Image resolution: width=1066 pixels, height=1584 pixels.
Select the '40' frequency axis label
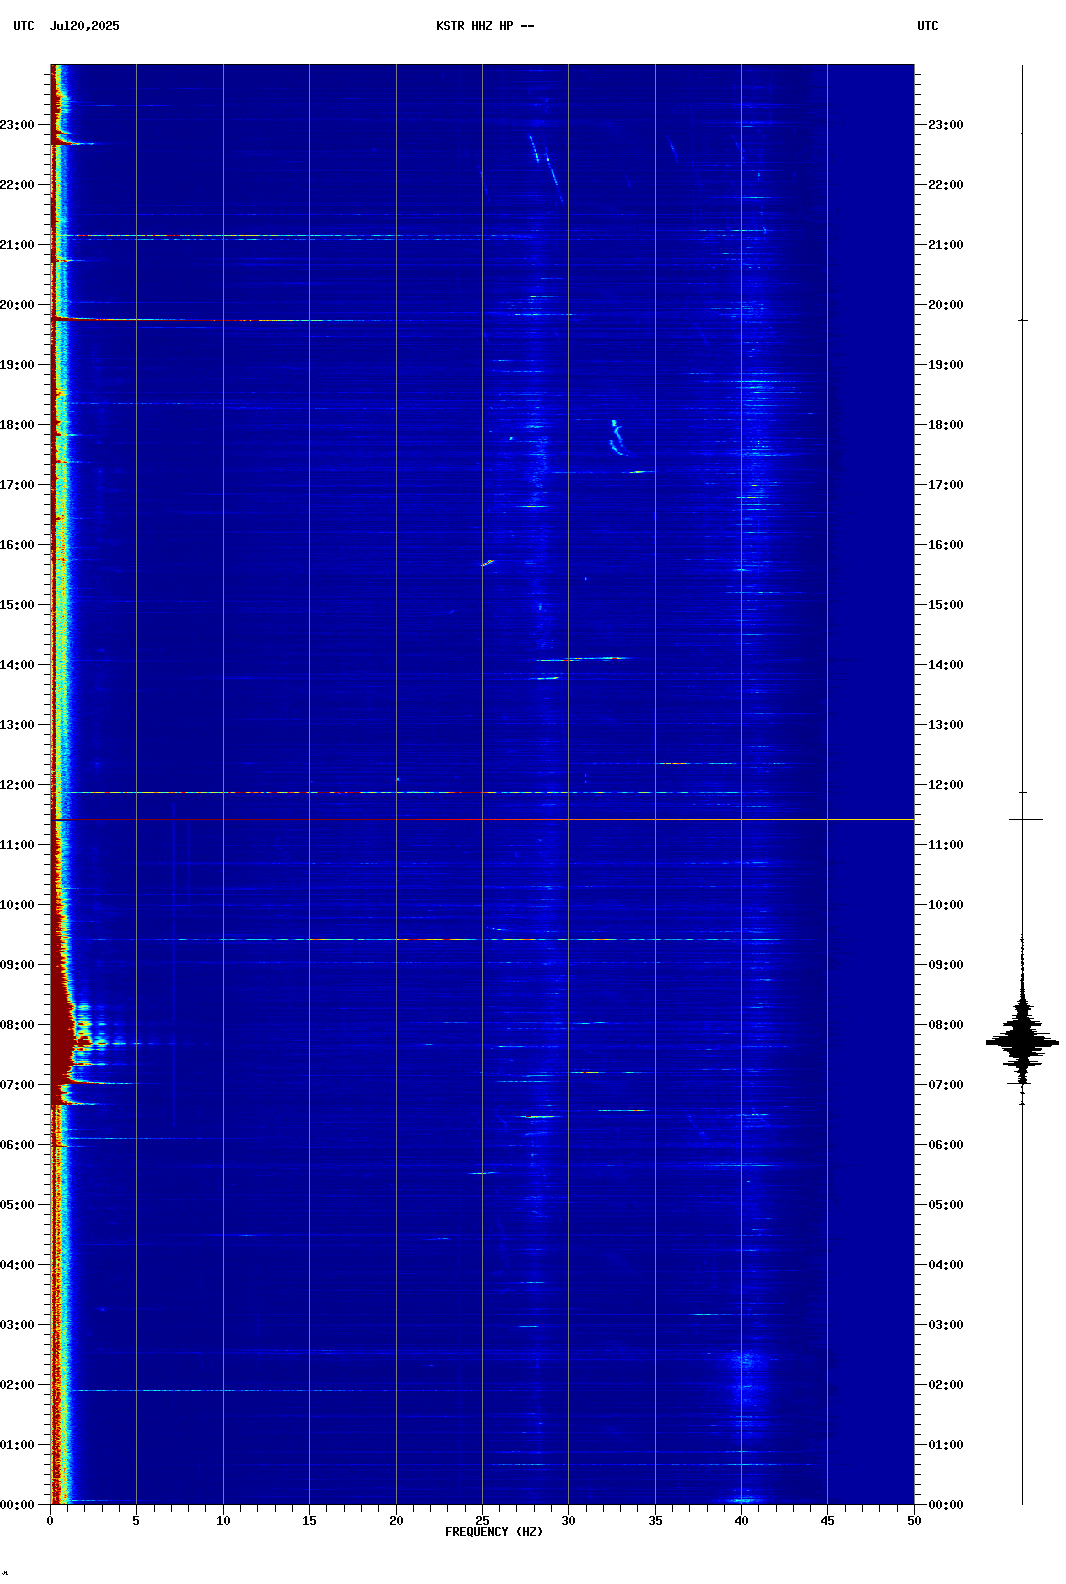coord(741,1521)
